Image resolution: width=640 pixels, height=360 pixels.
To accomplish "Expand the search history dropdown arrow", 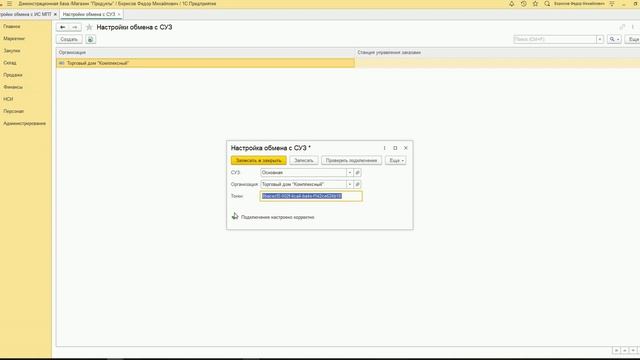I will 600,40.
